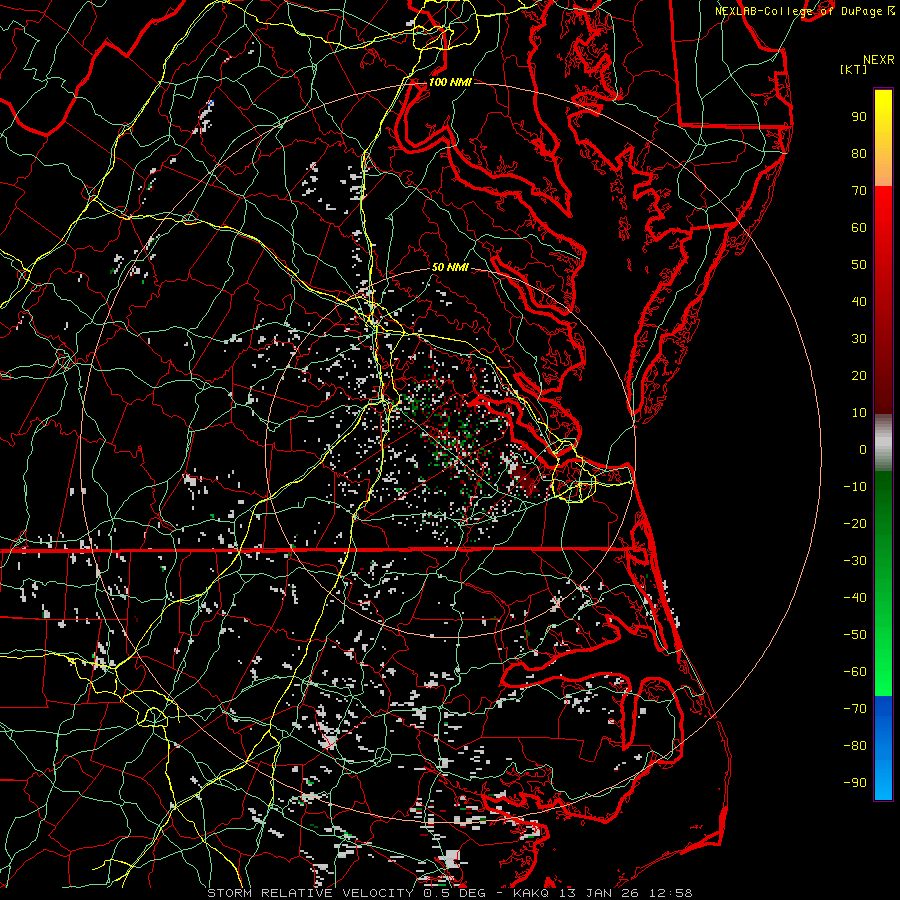Click the NEXR label above the scale
The width and height of the screenshot is (900, 900).
click(x=878, y=60)
